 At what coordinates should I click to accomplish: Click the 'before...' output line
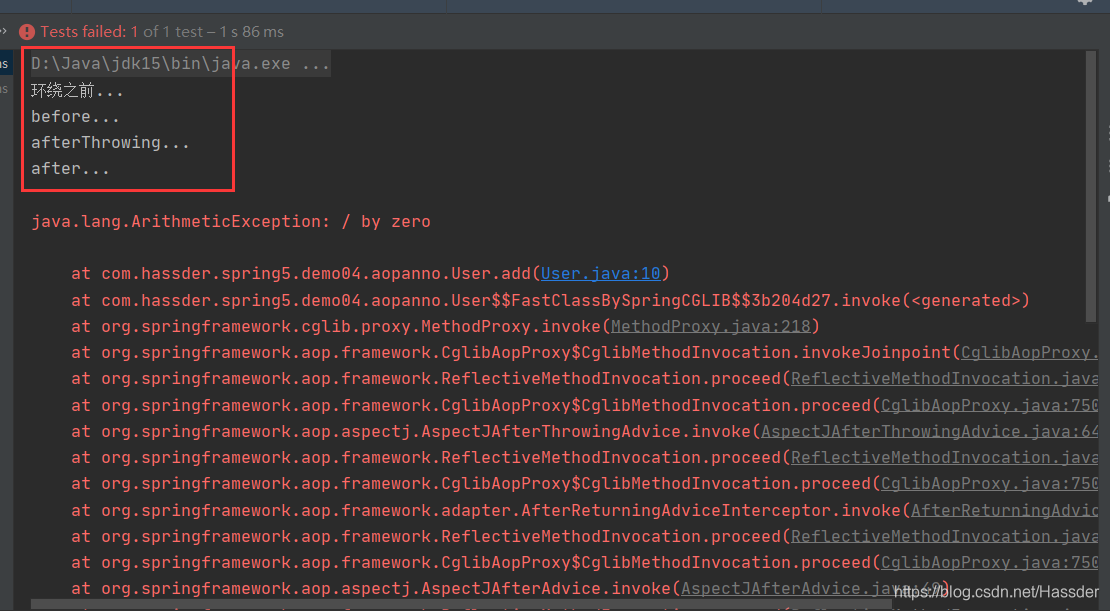coord(75,116)
